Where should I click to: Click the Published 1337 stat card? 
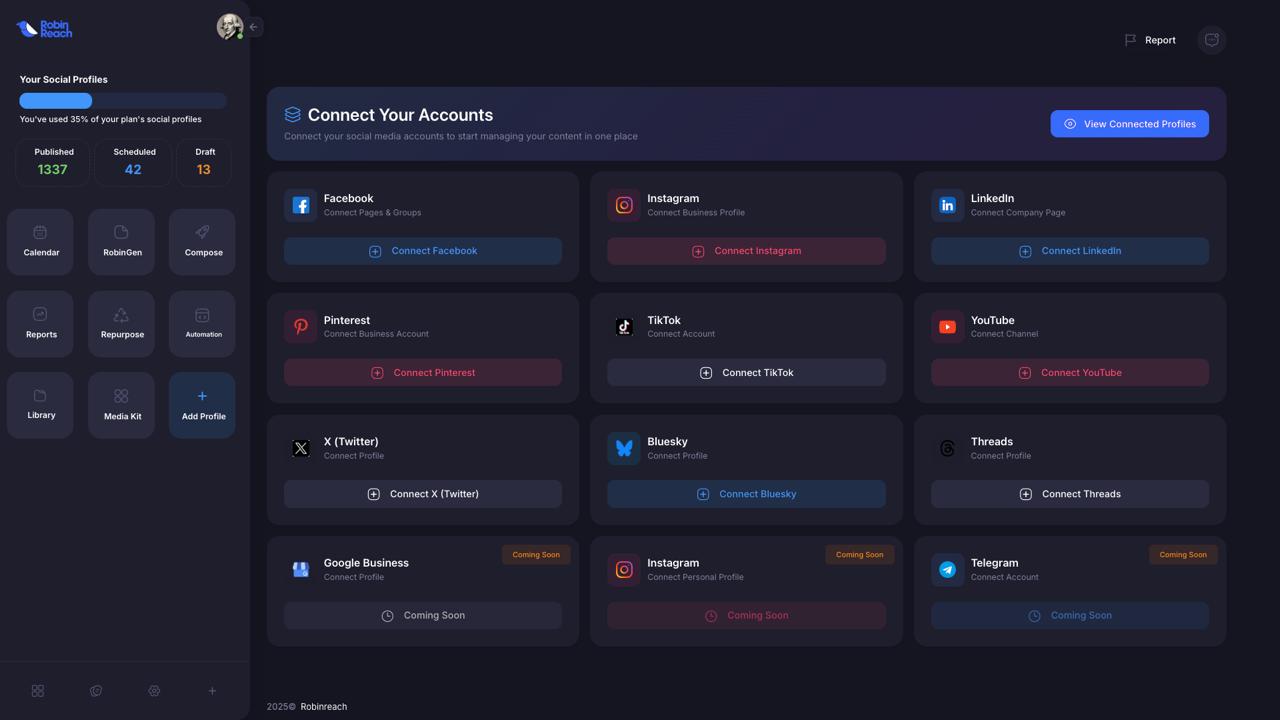53,163
